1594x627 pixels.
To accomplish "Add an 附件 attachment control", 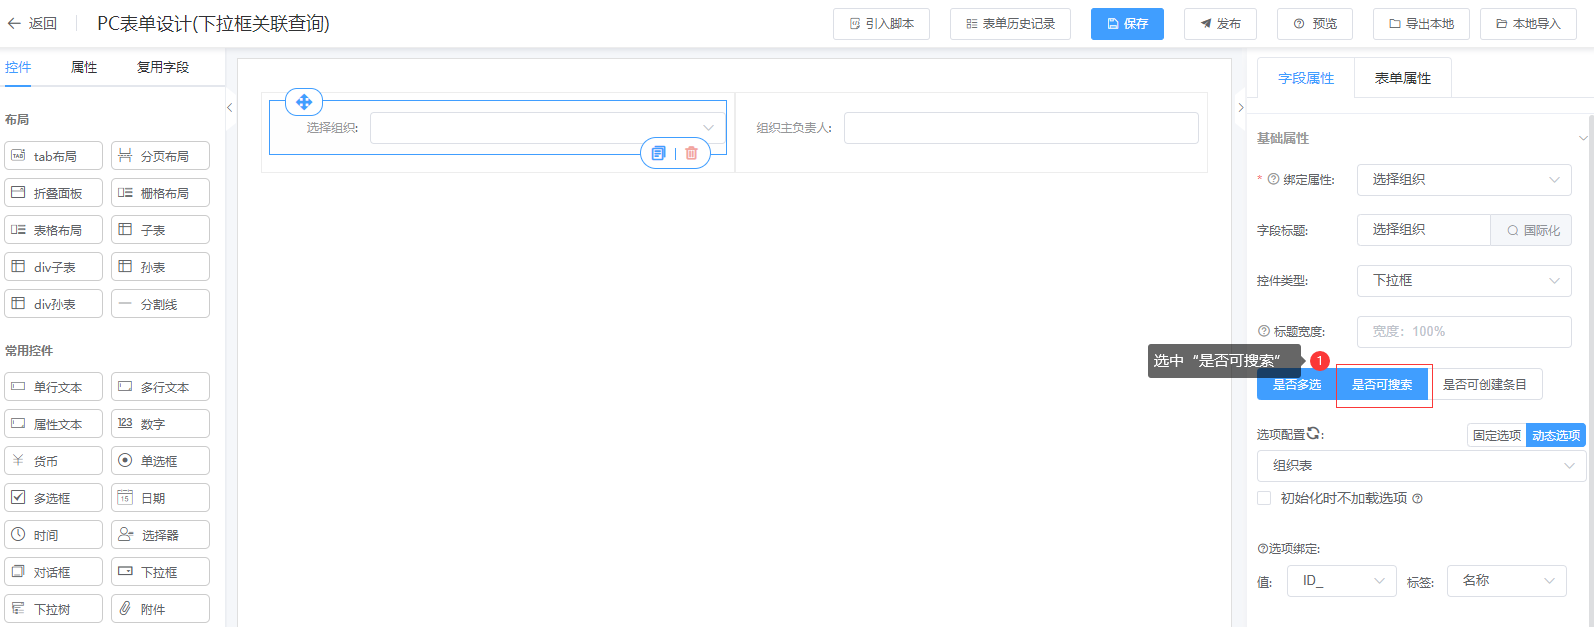I will click(160, 609).
